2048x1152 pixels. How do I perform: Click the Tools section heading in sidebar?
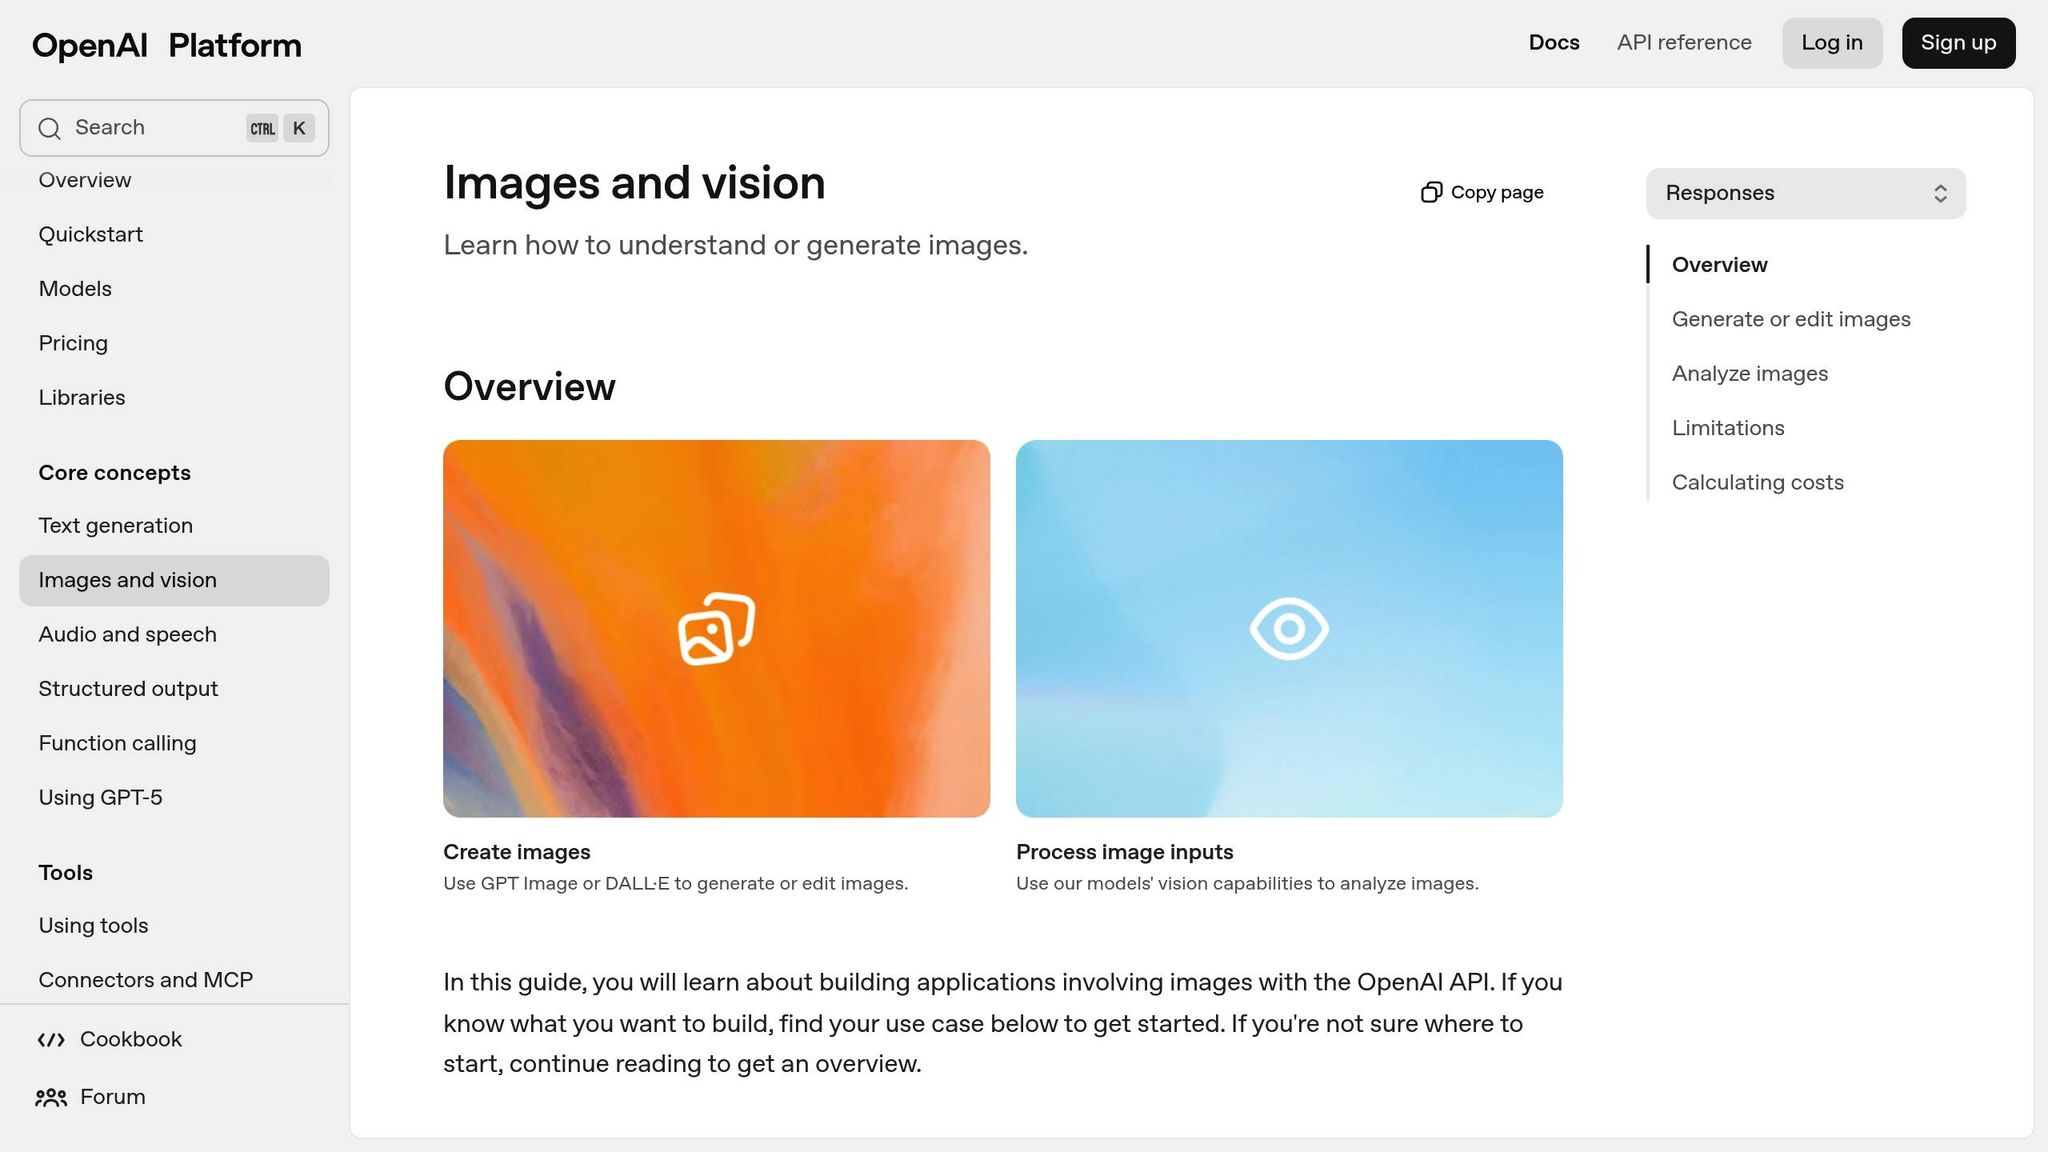(66, 873)
